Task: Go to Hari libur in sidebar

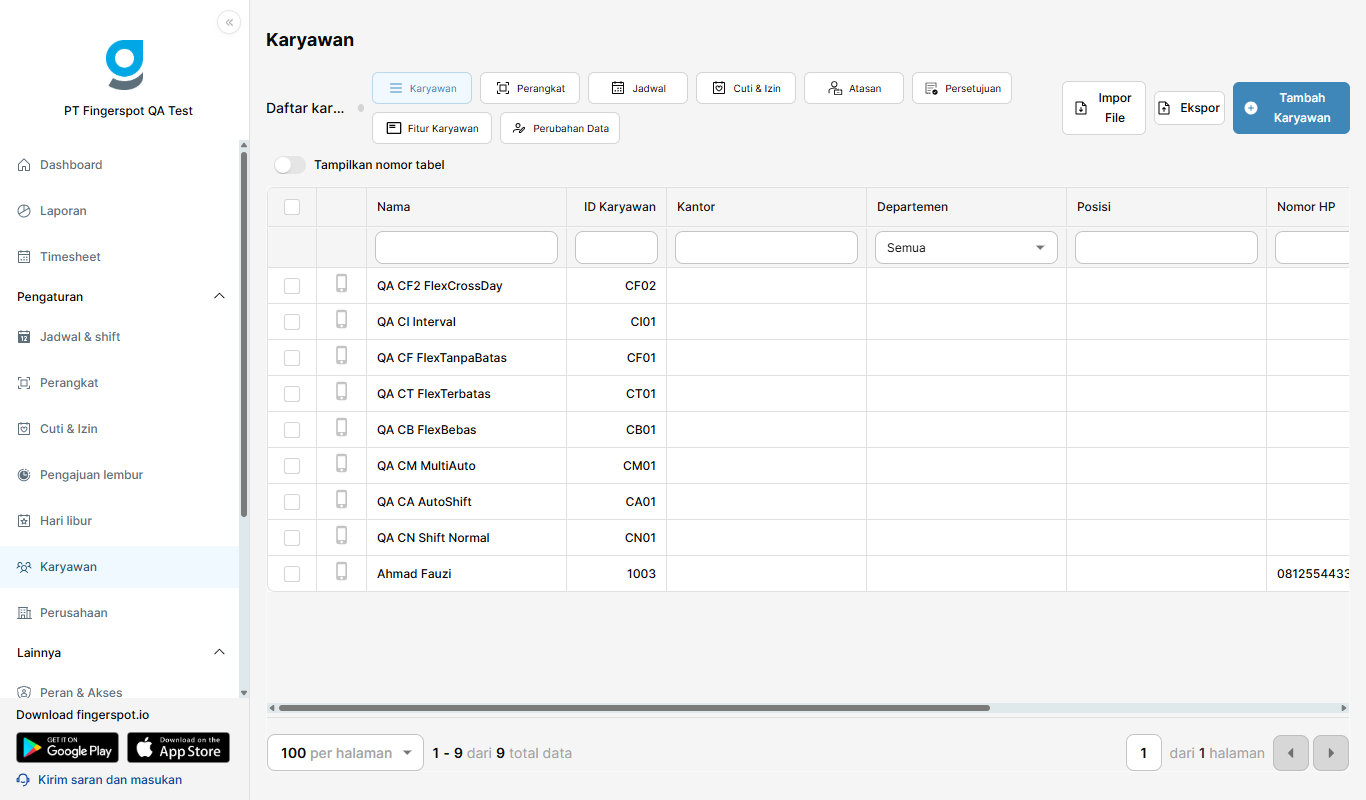Action: tap(66, 521)
